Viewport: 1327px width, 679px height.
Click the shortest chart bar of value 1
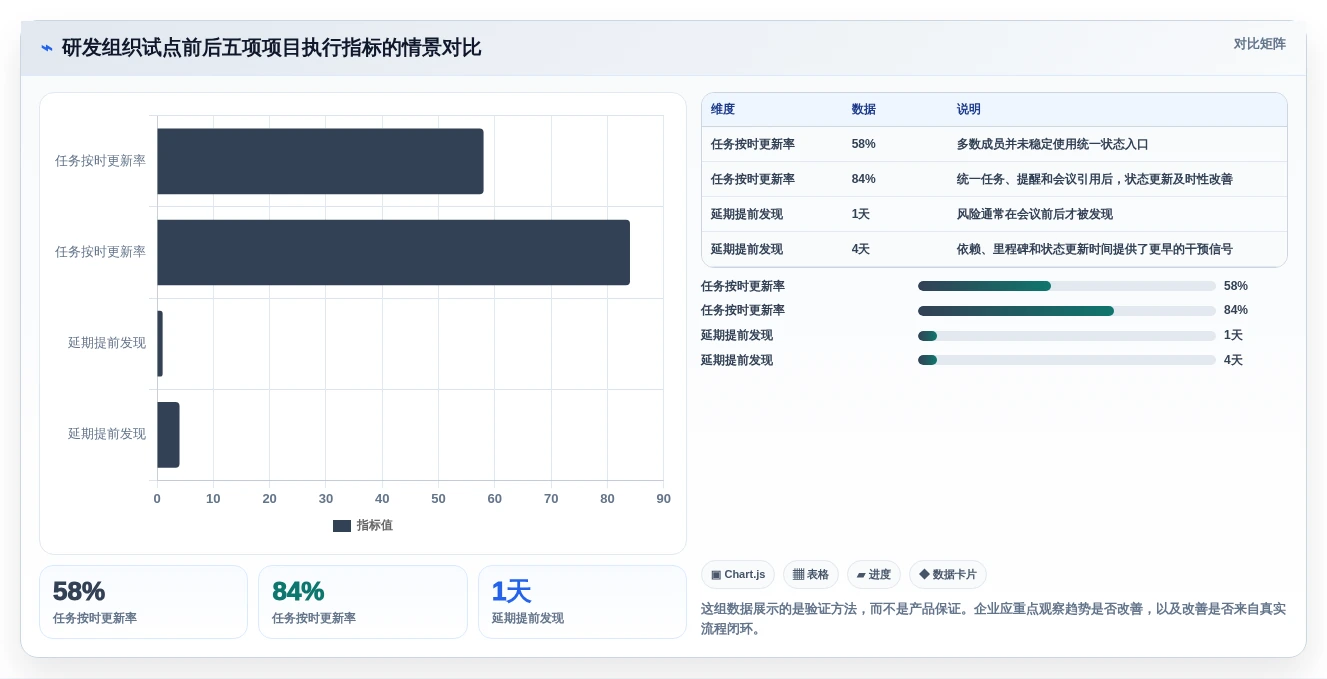pyautogui.click(x=160, y=343)
